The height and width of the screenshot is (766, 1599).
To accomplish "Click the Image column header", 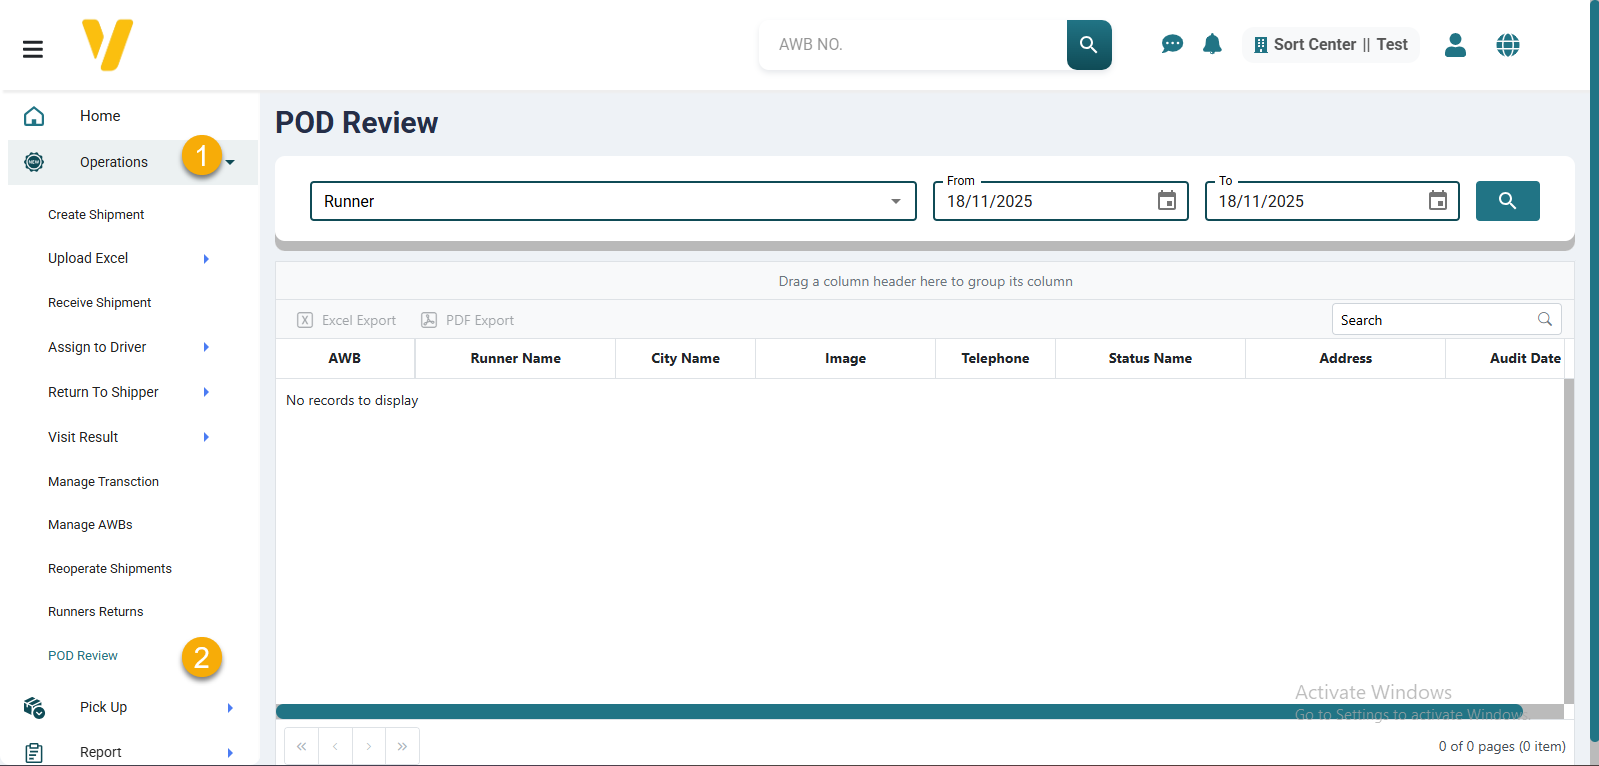I will pos(846,358).
